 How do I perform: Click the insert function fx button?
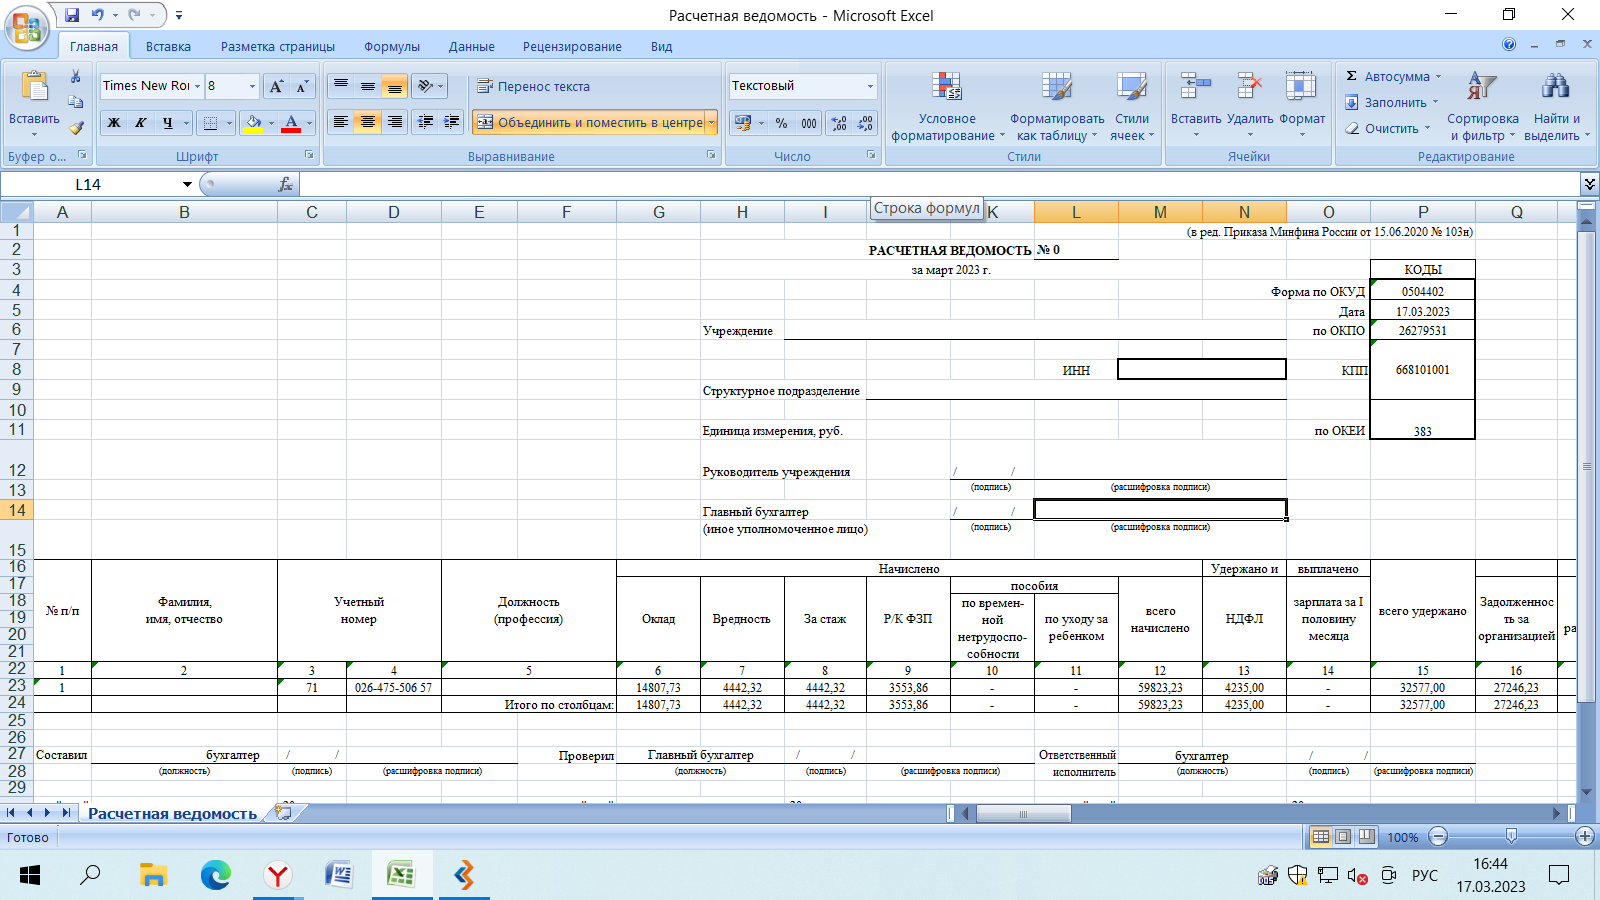(x=286, y=184)
